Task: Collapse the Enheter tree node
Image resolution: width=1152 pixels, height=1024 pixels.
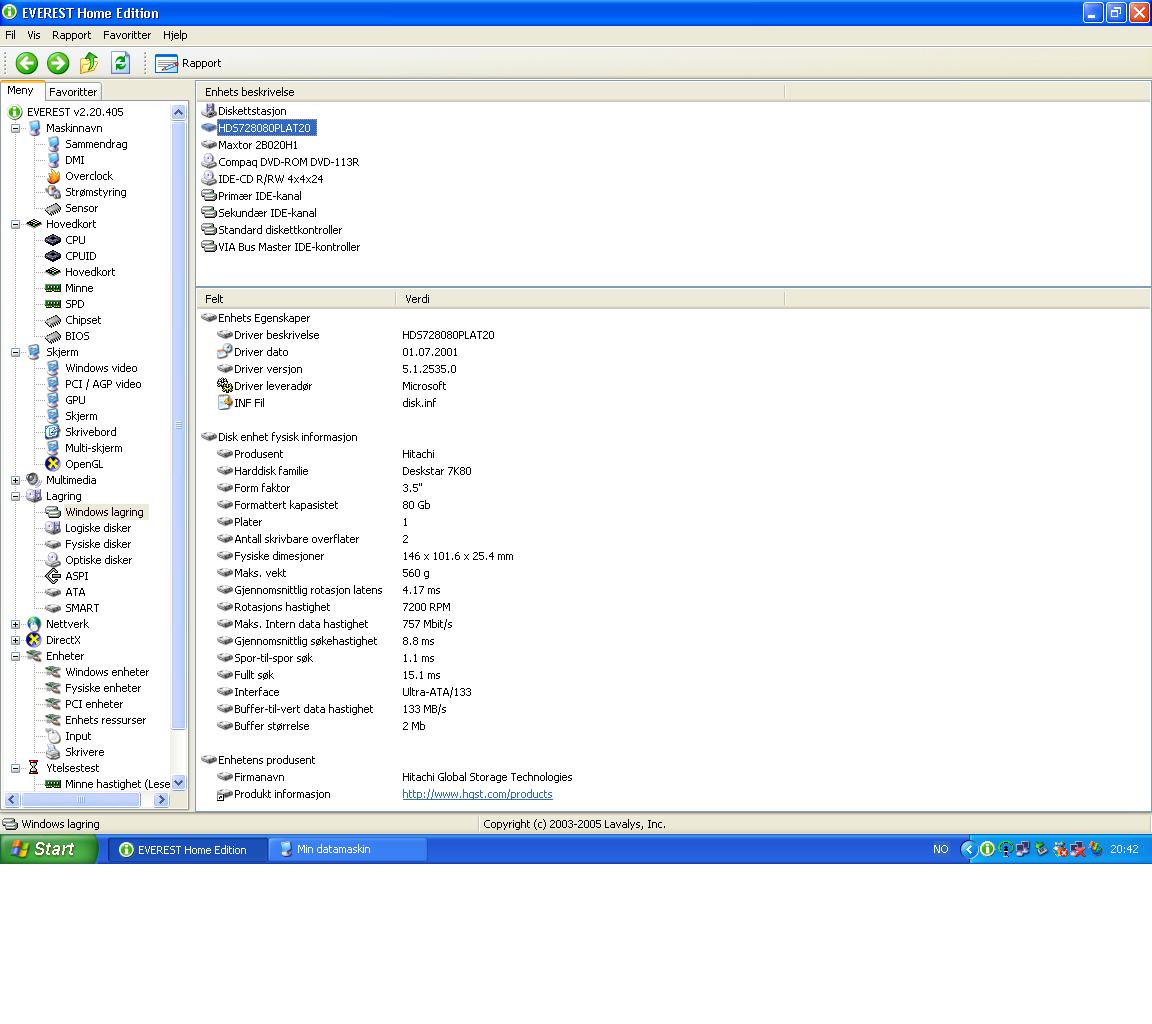Action: click(15, 656)
